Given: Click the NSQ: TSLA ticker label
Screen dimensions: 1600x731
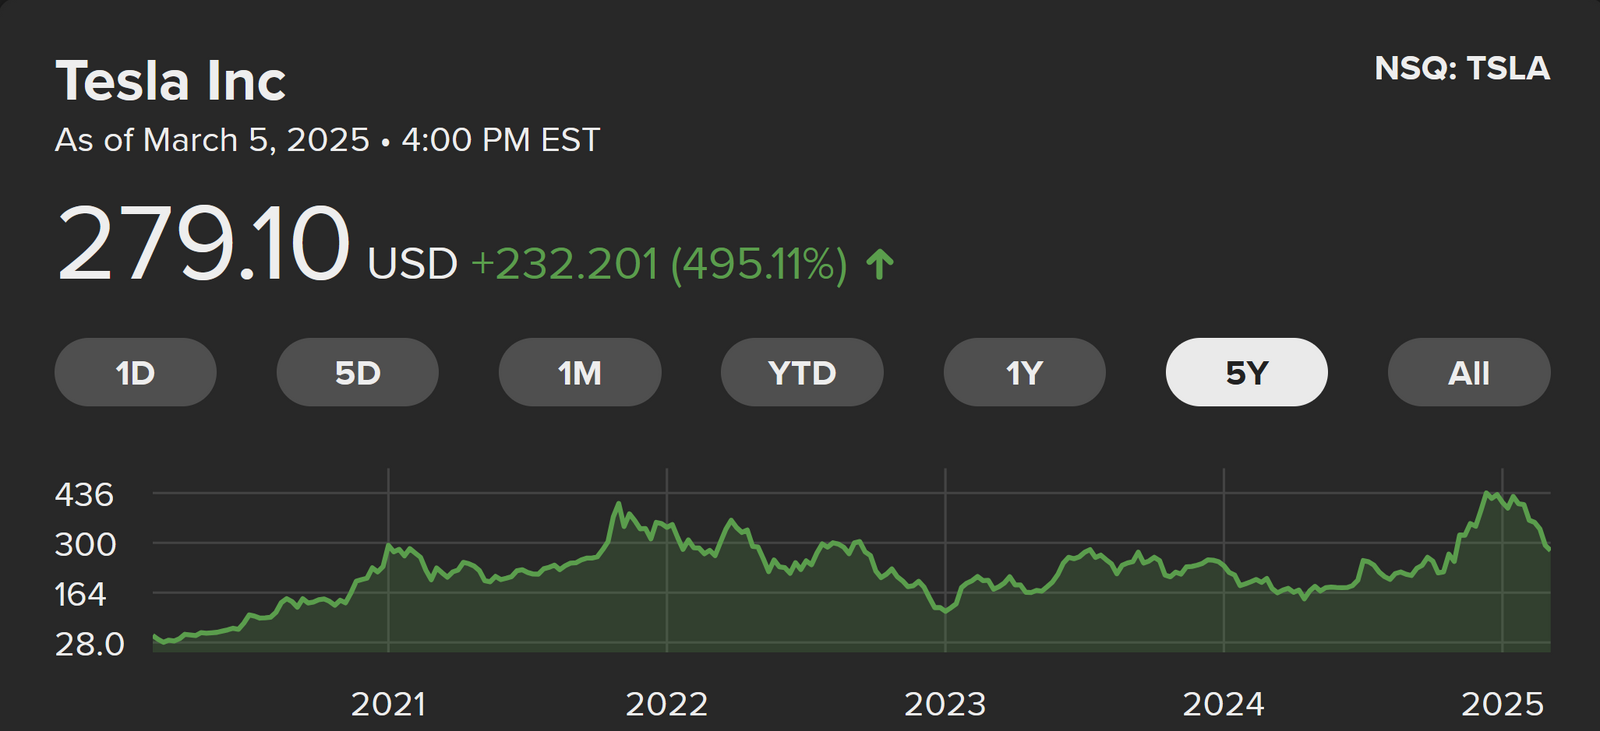Looking at the screenshot, I should (1462, 68).
